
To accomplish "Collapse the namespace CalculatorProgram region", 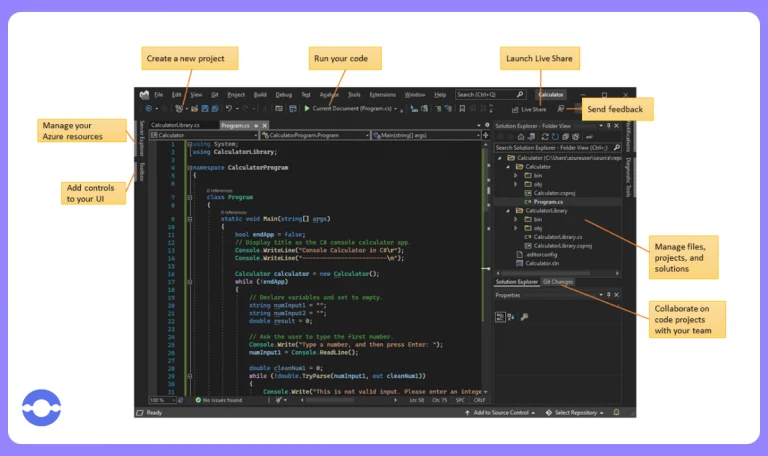I will [190, 168].
